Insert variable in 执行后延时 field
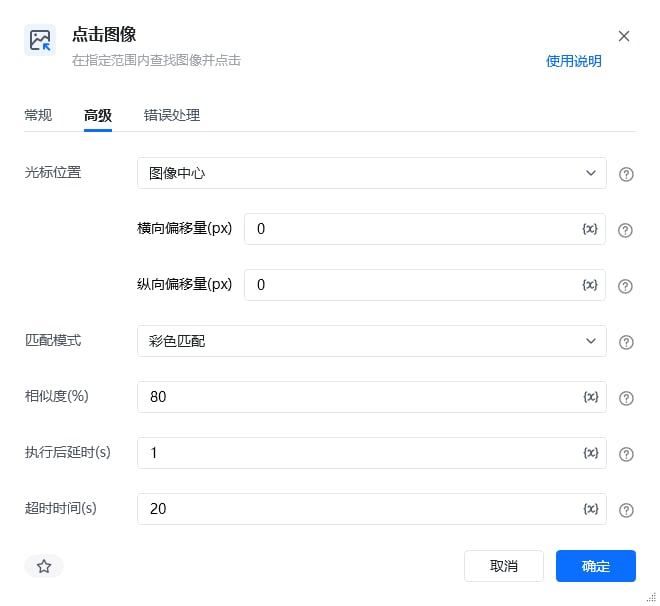The height and width of the screenshot is (606, 660). coord(591,453)
